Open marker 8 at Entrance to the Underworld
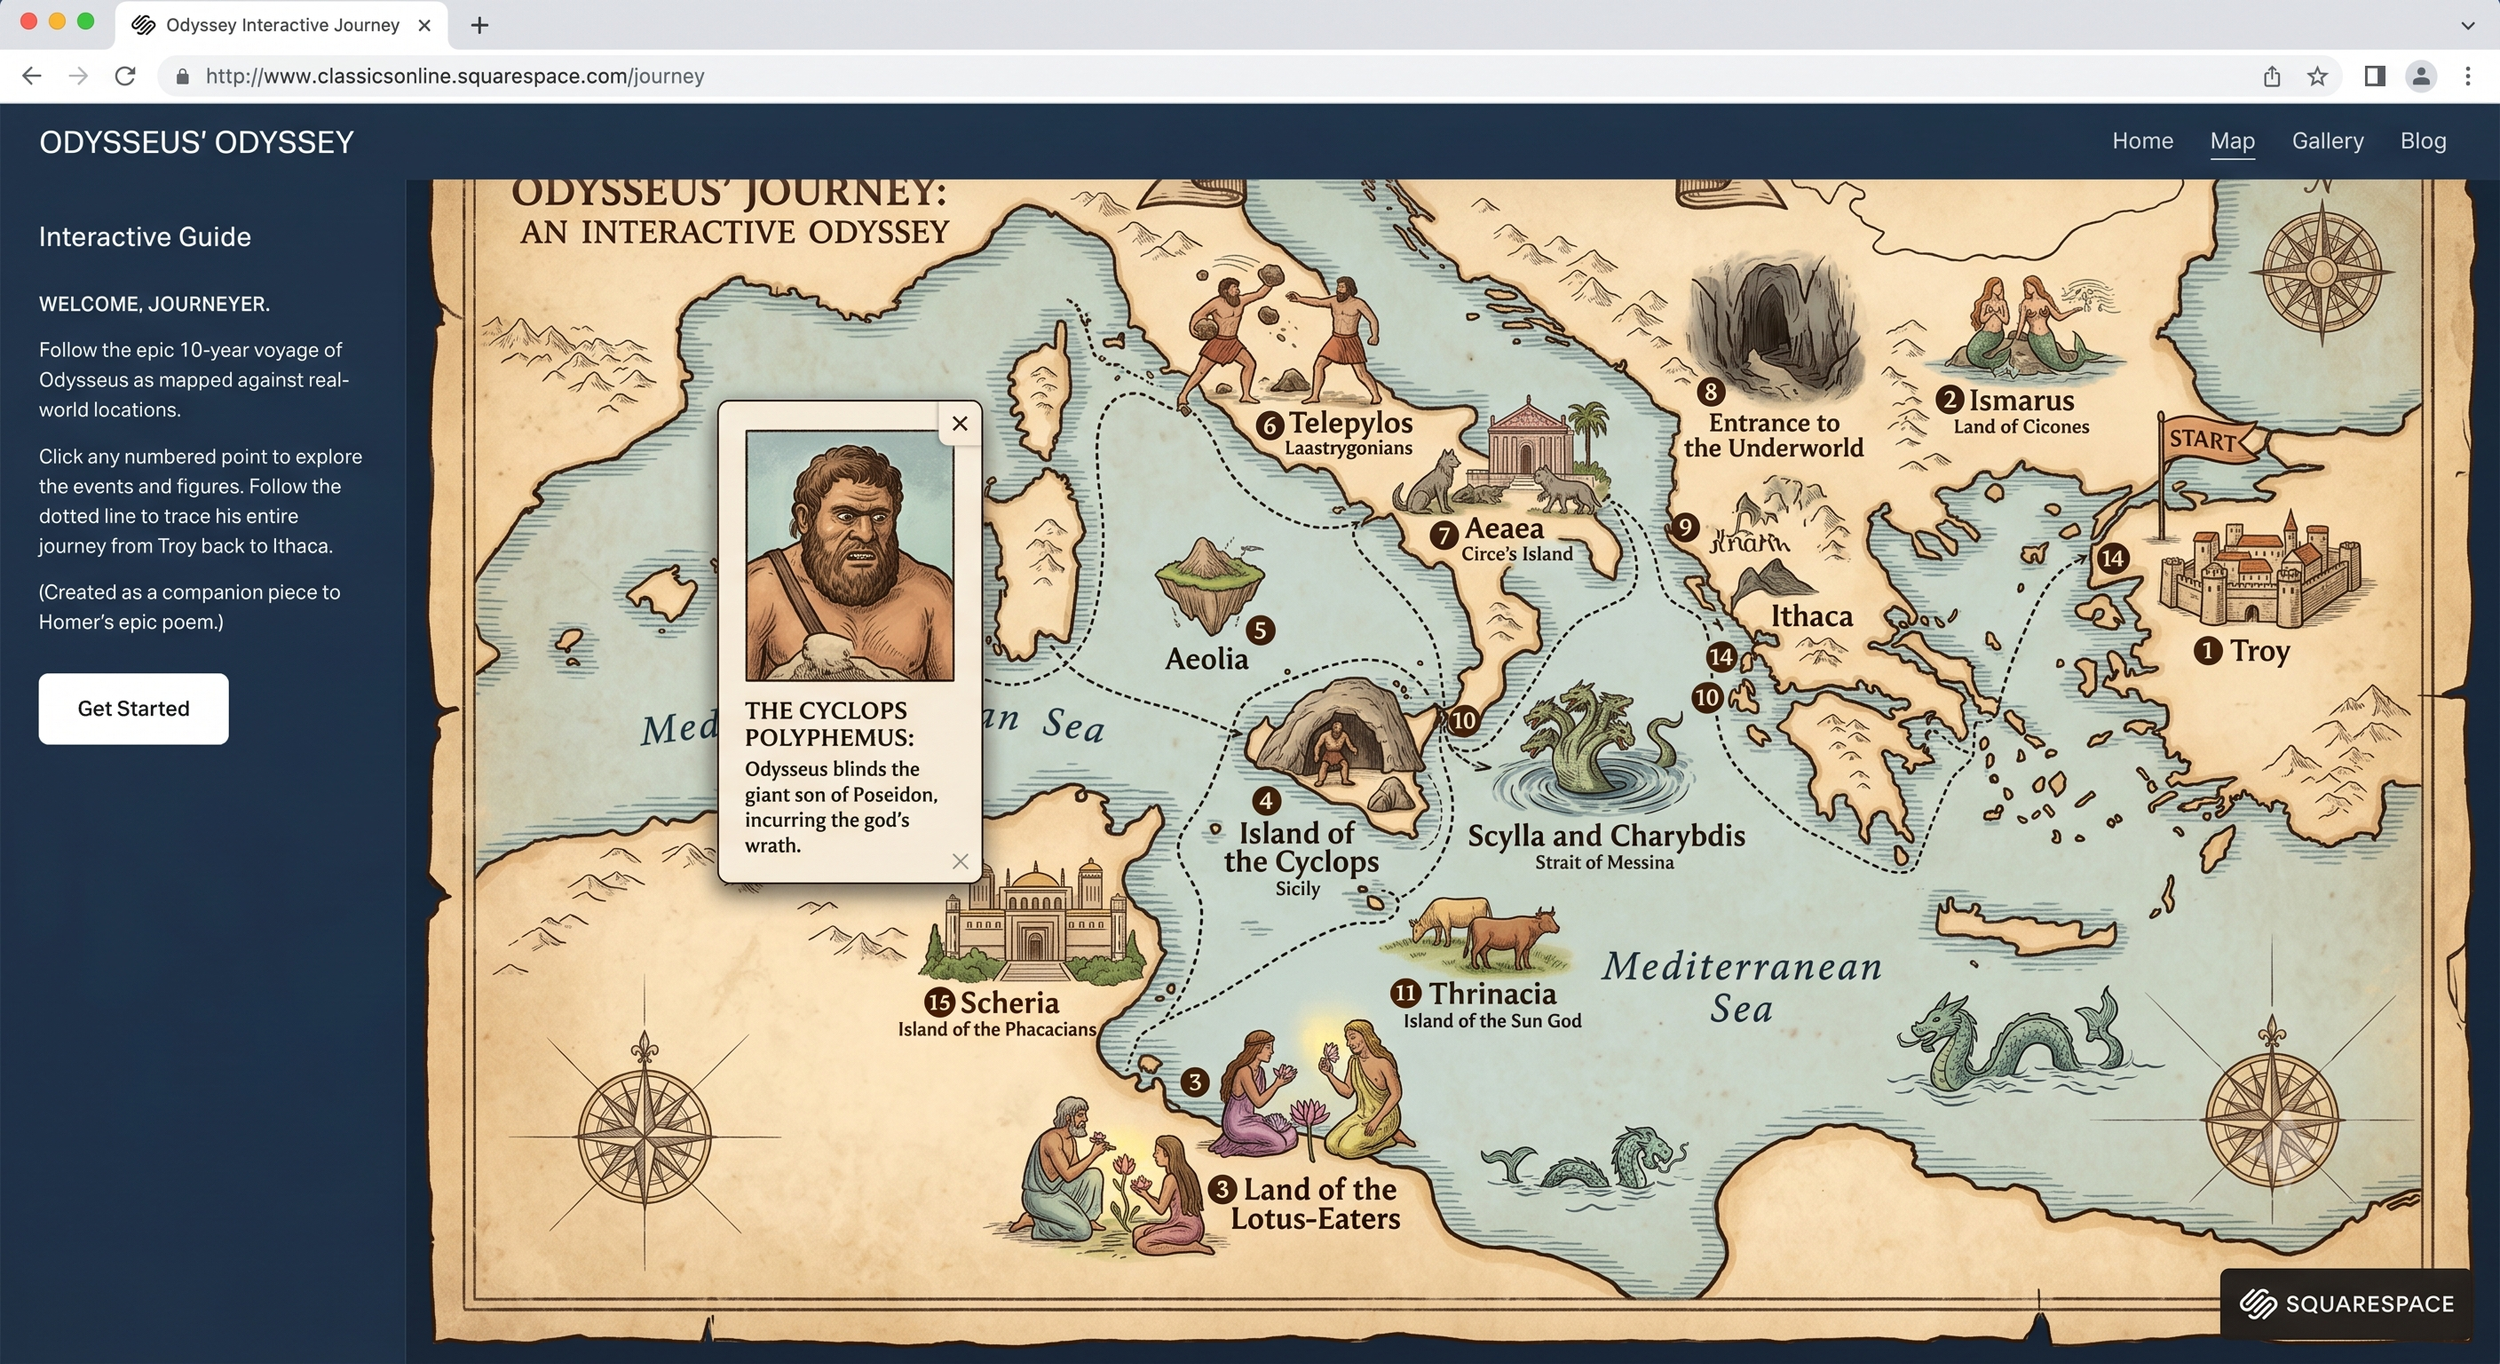 click(x=1711, y=391)
